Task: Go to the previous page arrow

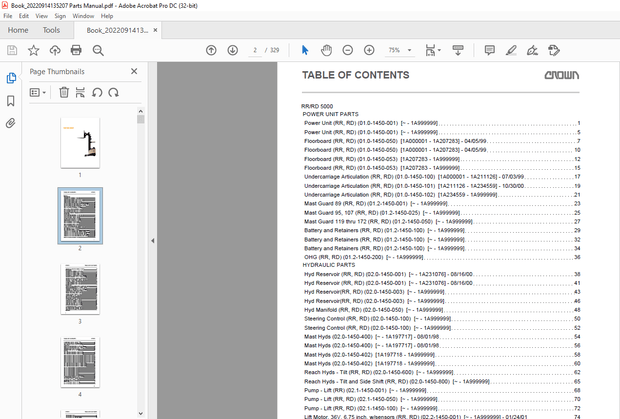Action: point(211,50)
